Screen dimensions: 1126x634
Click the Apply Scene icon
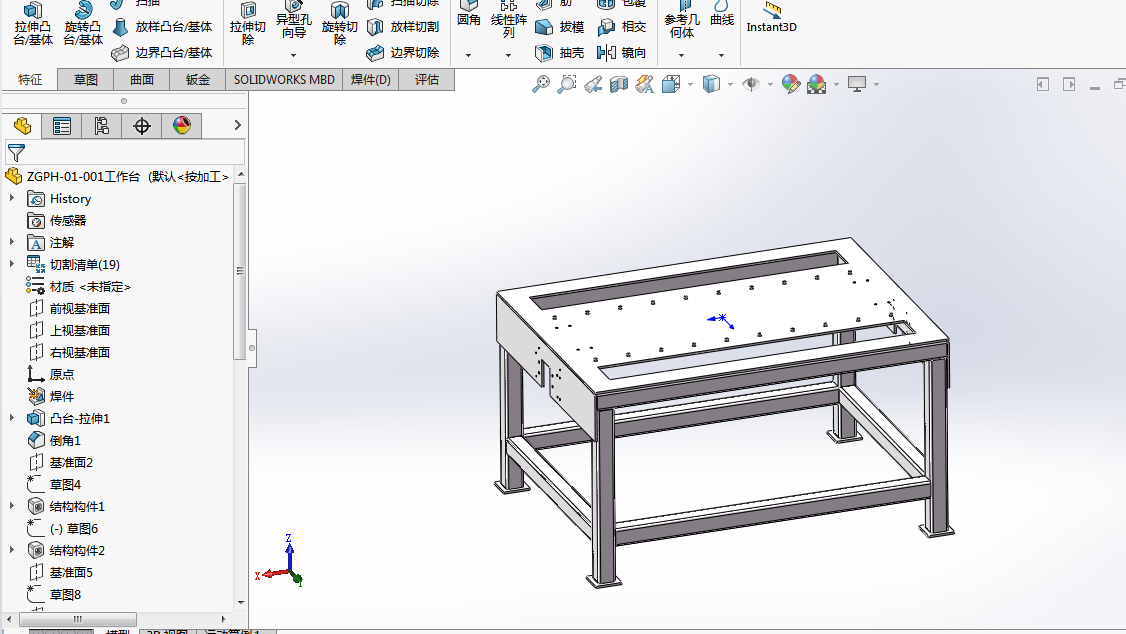816,84
